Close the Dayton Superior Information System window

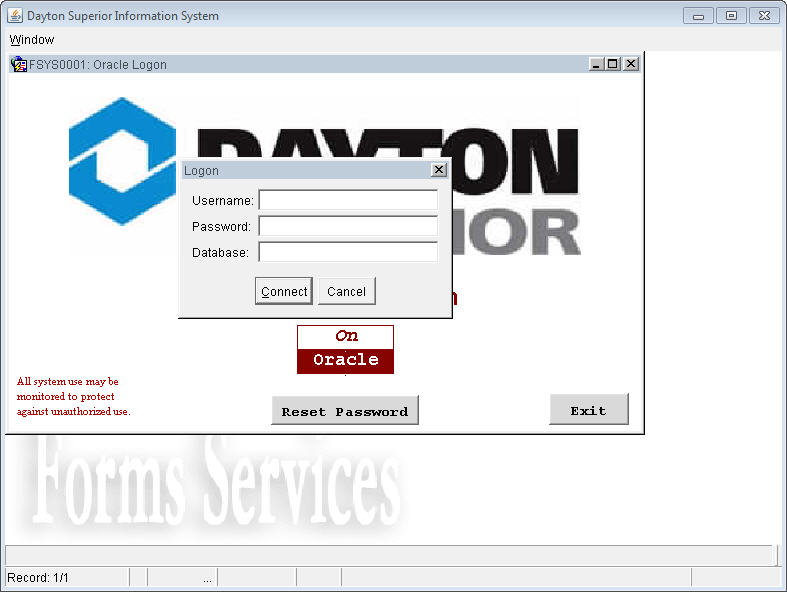764,15
